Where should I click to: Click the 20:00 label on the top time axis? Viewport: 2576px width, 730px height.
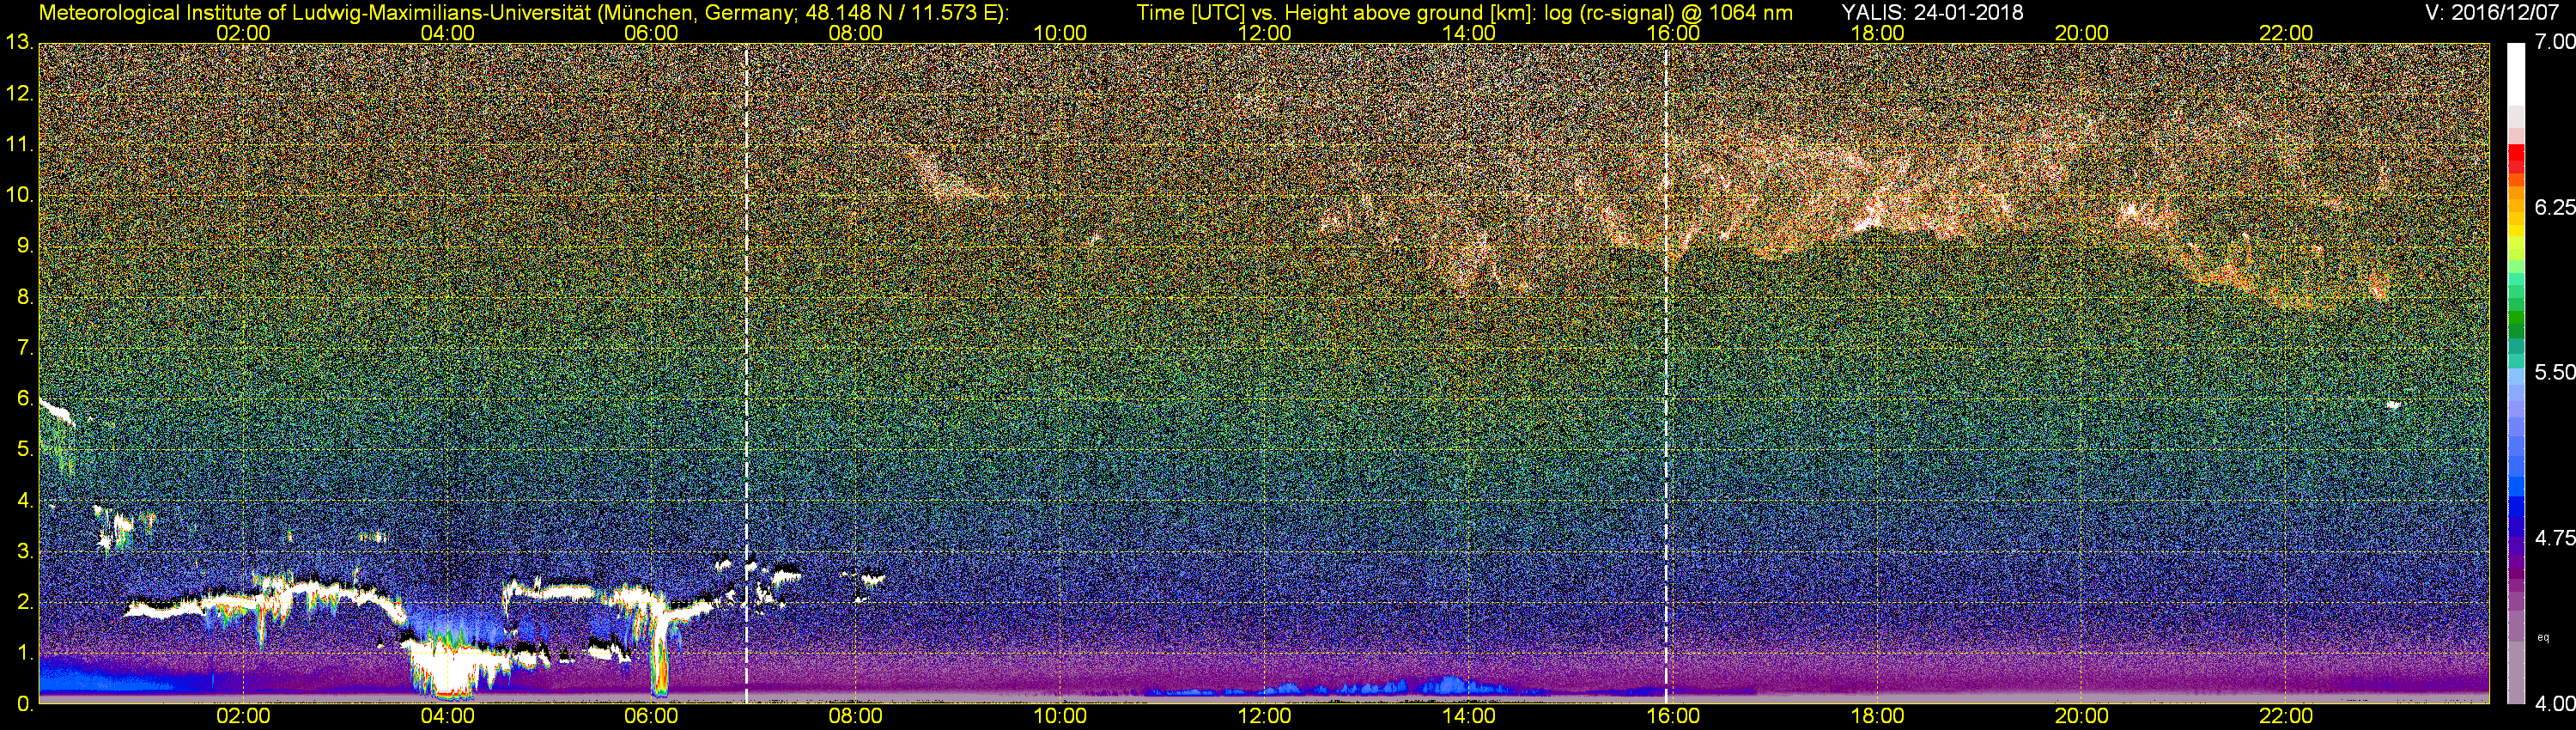(x=2082, y=33)
